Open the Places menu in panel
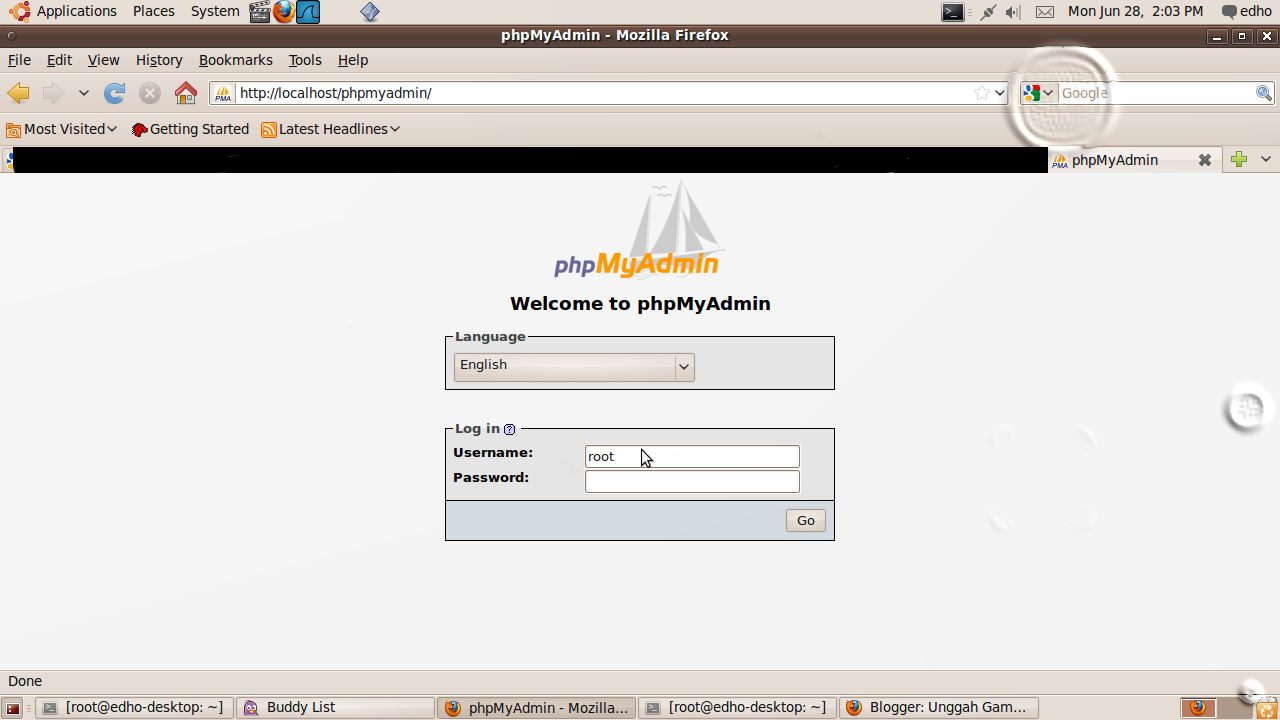 (154, 11)
